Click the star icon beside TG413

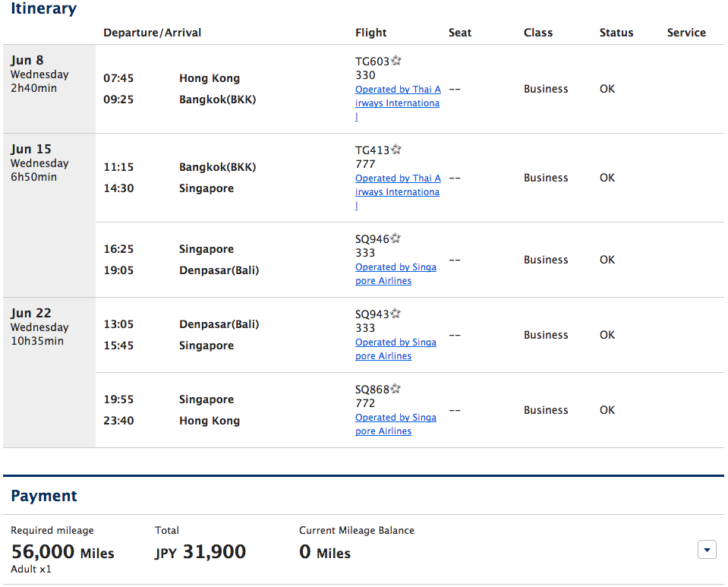click(396, 150)
